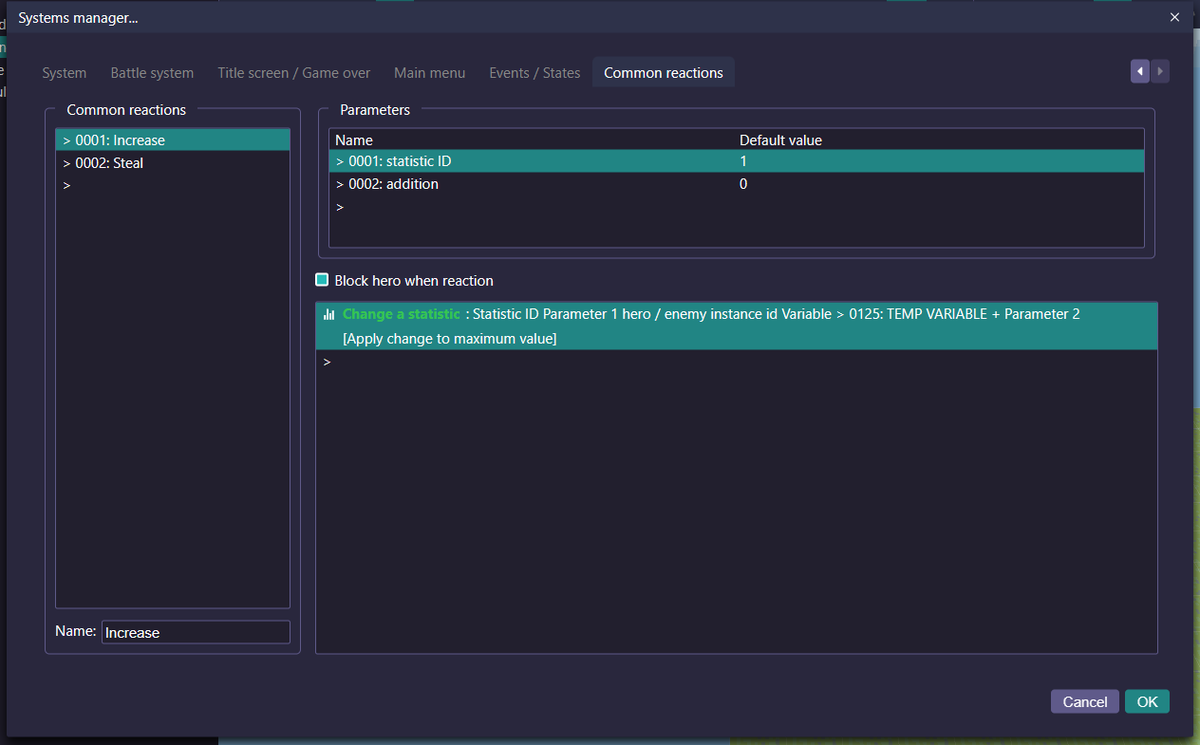1200x745 pixels.
Task: Select the Change a statistic command
Action: pyautogui.click(x=736, y=326)
